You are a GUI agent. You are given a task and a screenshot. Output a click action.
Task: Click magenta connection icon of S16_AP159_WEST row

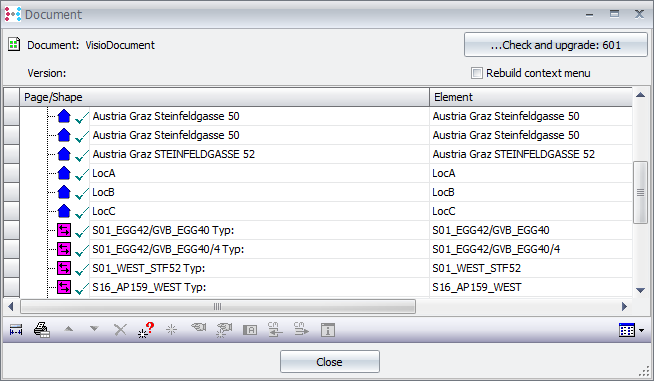click(64, 287)
